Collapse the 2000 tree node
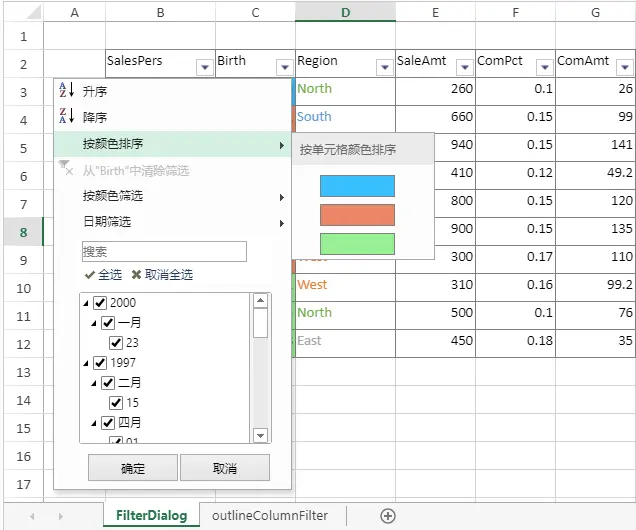Viewport: 636px width, 530px height. [x=86, y=303]
